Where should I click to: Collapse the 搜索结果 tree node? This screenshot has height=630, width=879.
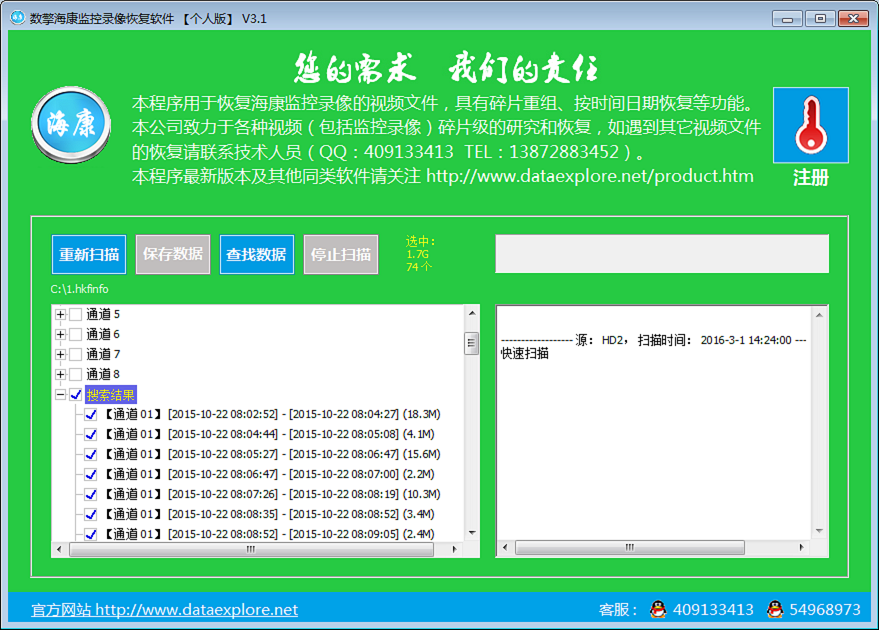(61, 395)
